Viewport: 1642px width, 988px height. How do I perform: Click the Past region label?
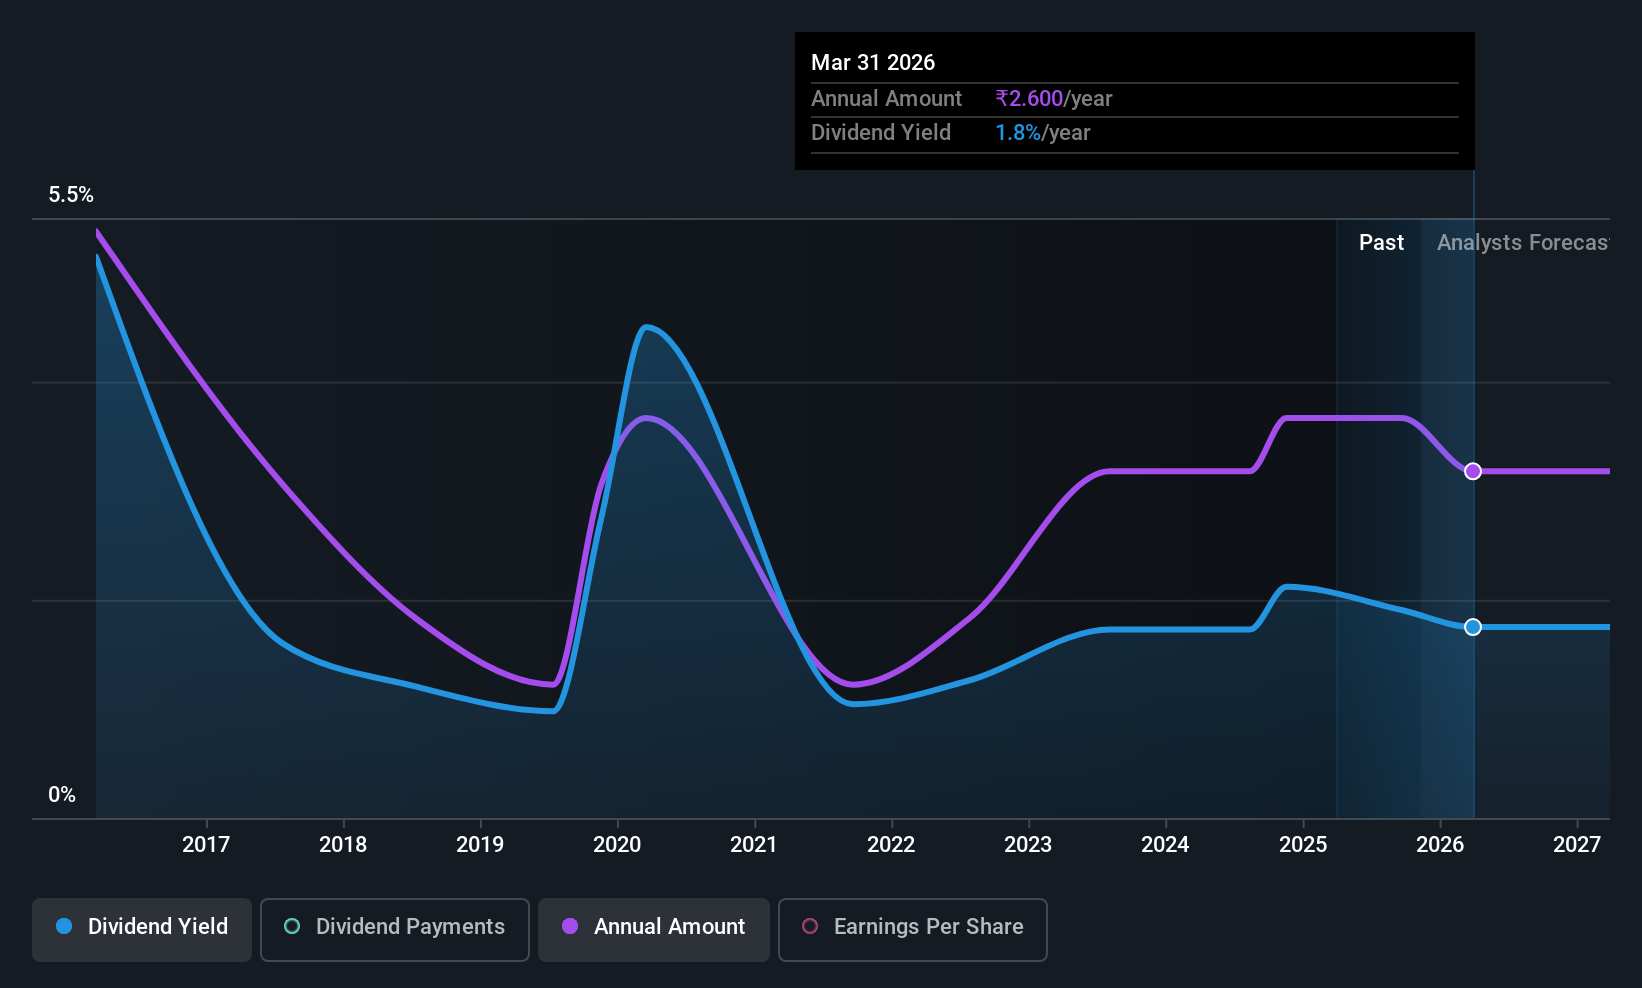(1381, 243)
